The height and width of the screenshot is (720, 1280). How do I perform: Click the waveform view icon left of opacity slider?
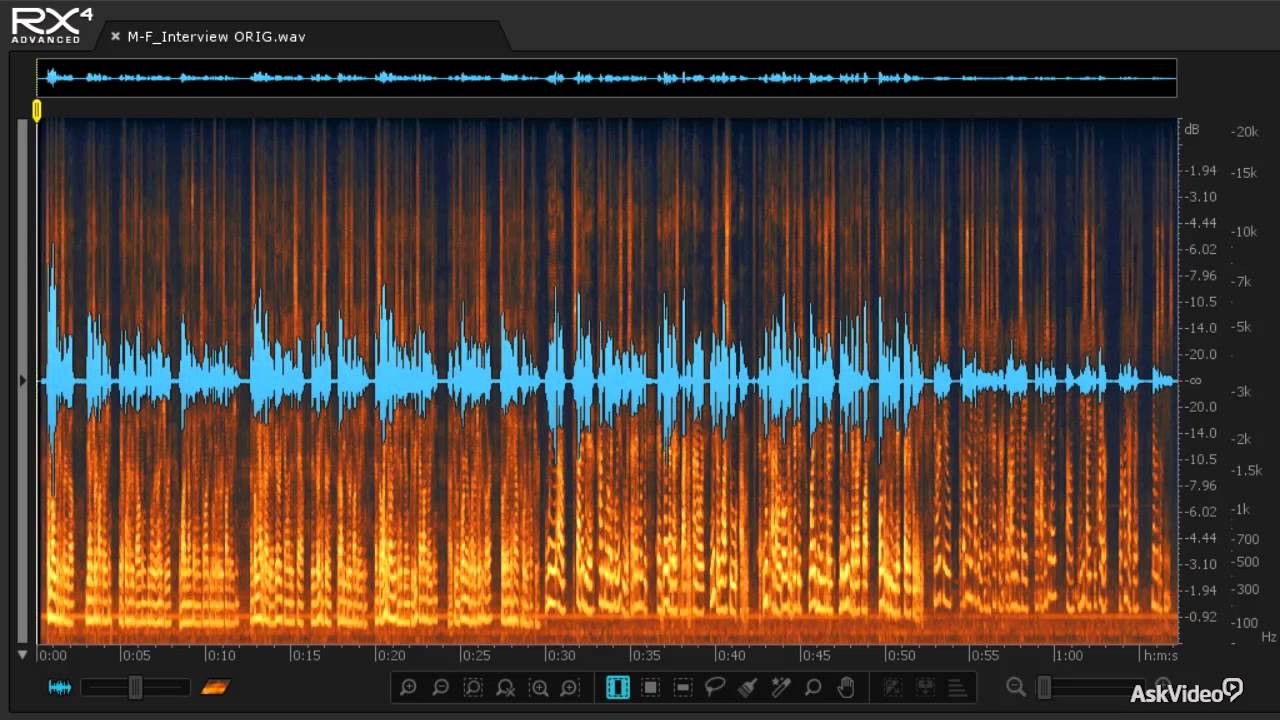(60, 687)
